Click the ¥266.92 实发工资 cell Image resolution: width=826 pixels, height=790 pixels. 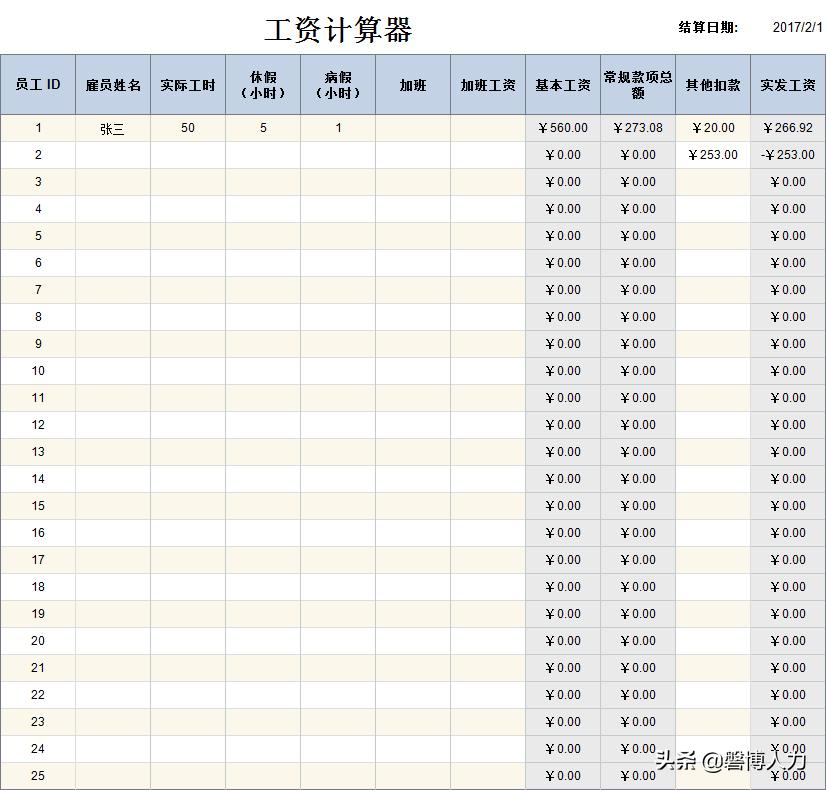pyautogui.click(x=786, y=128)
